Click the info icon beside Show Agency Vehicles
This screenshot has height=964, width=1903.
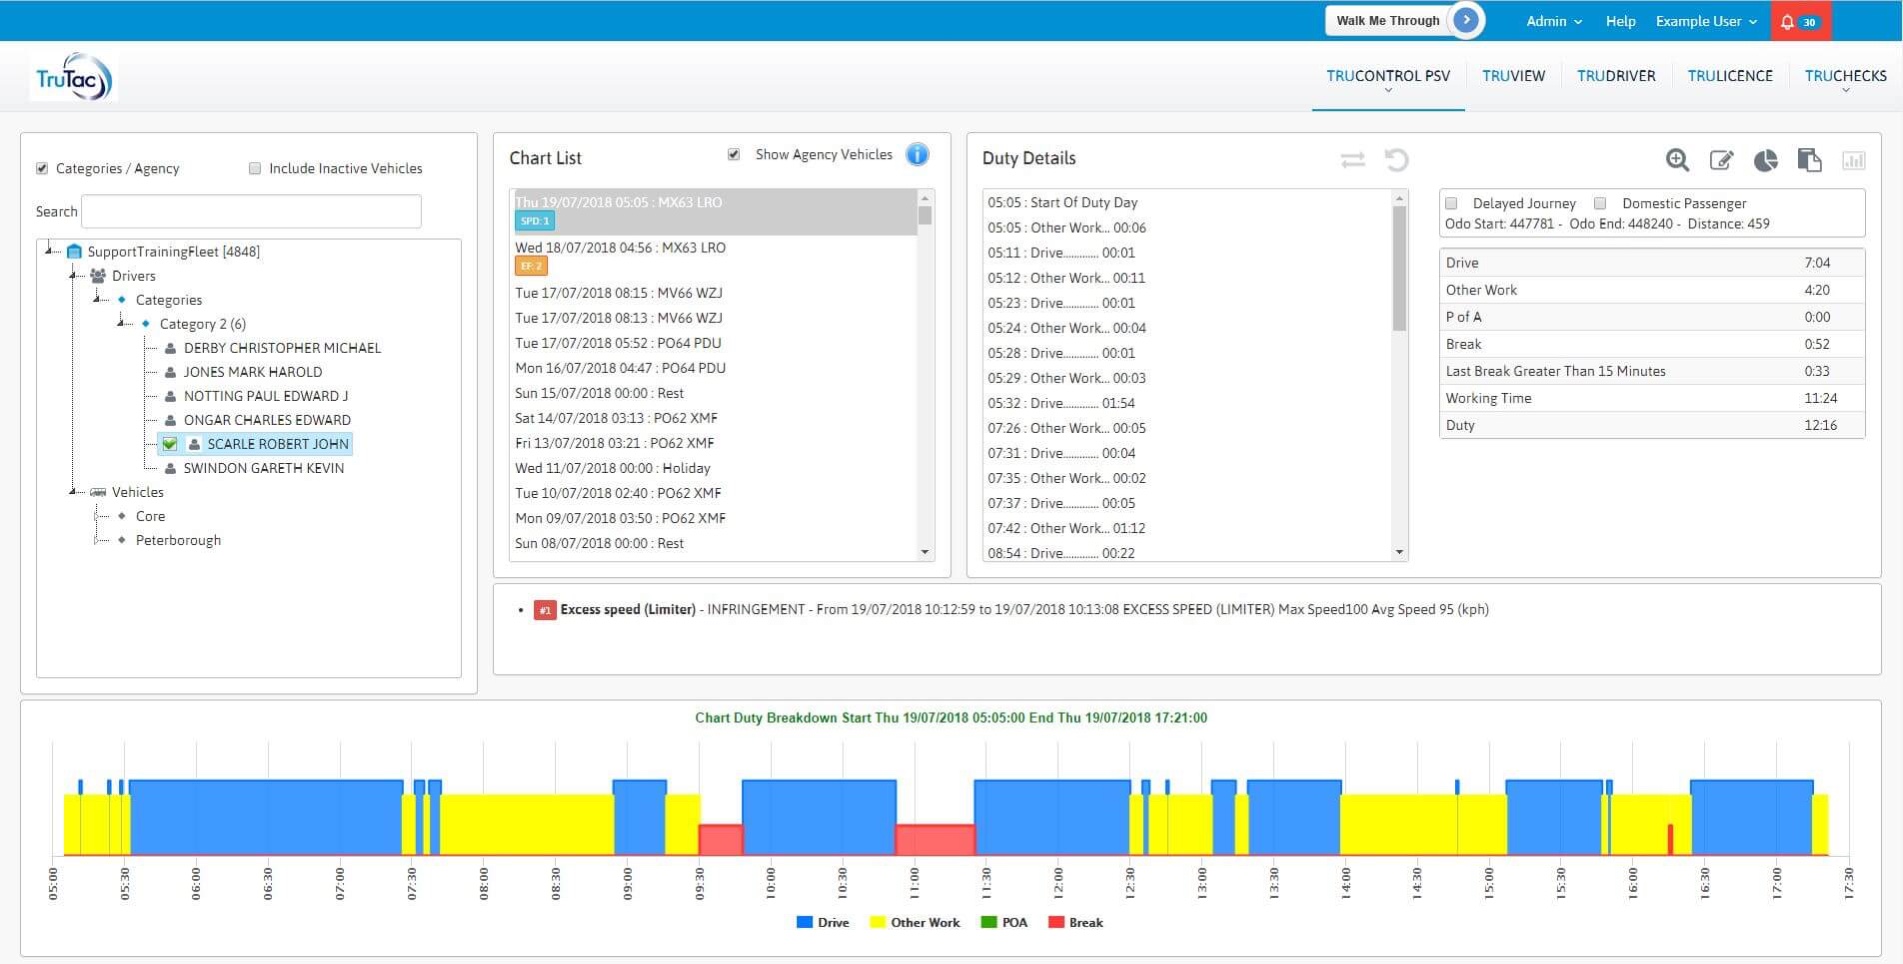(x=917, y=154)
